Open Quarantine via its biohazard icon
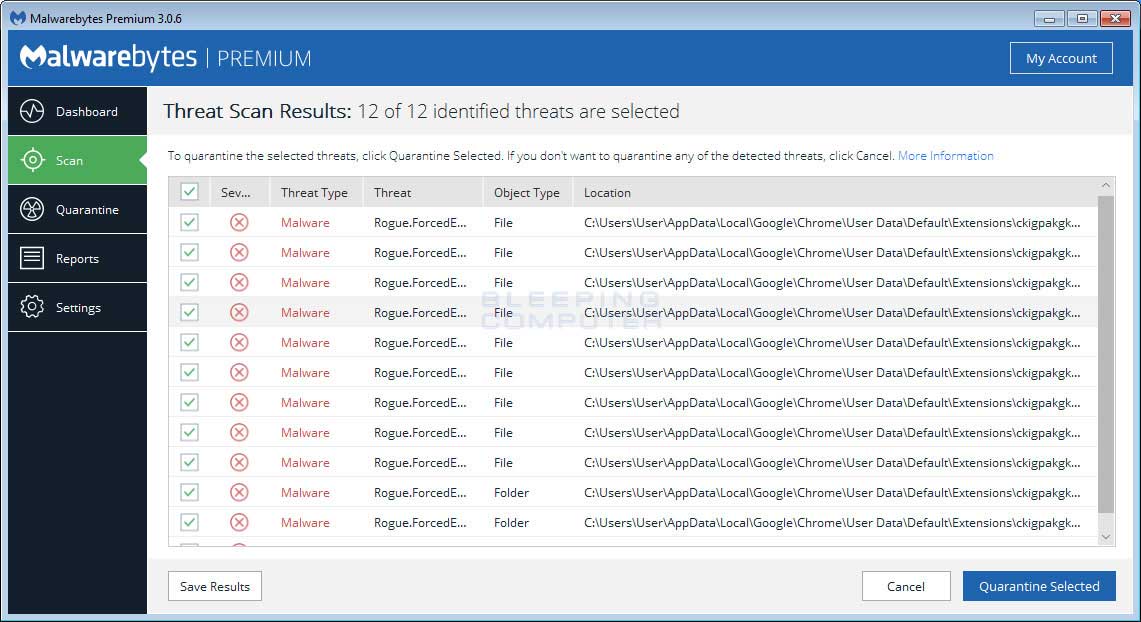1141x622 pixels. pos(34,209)
